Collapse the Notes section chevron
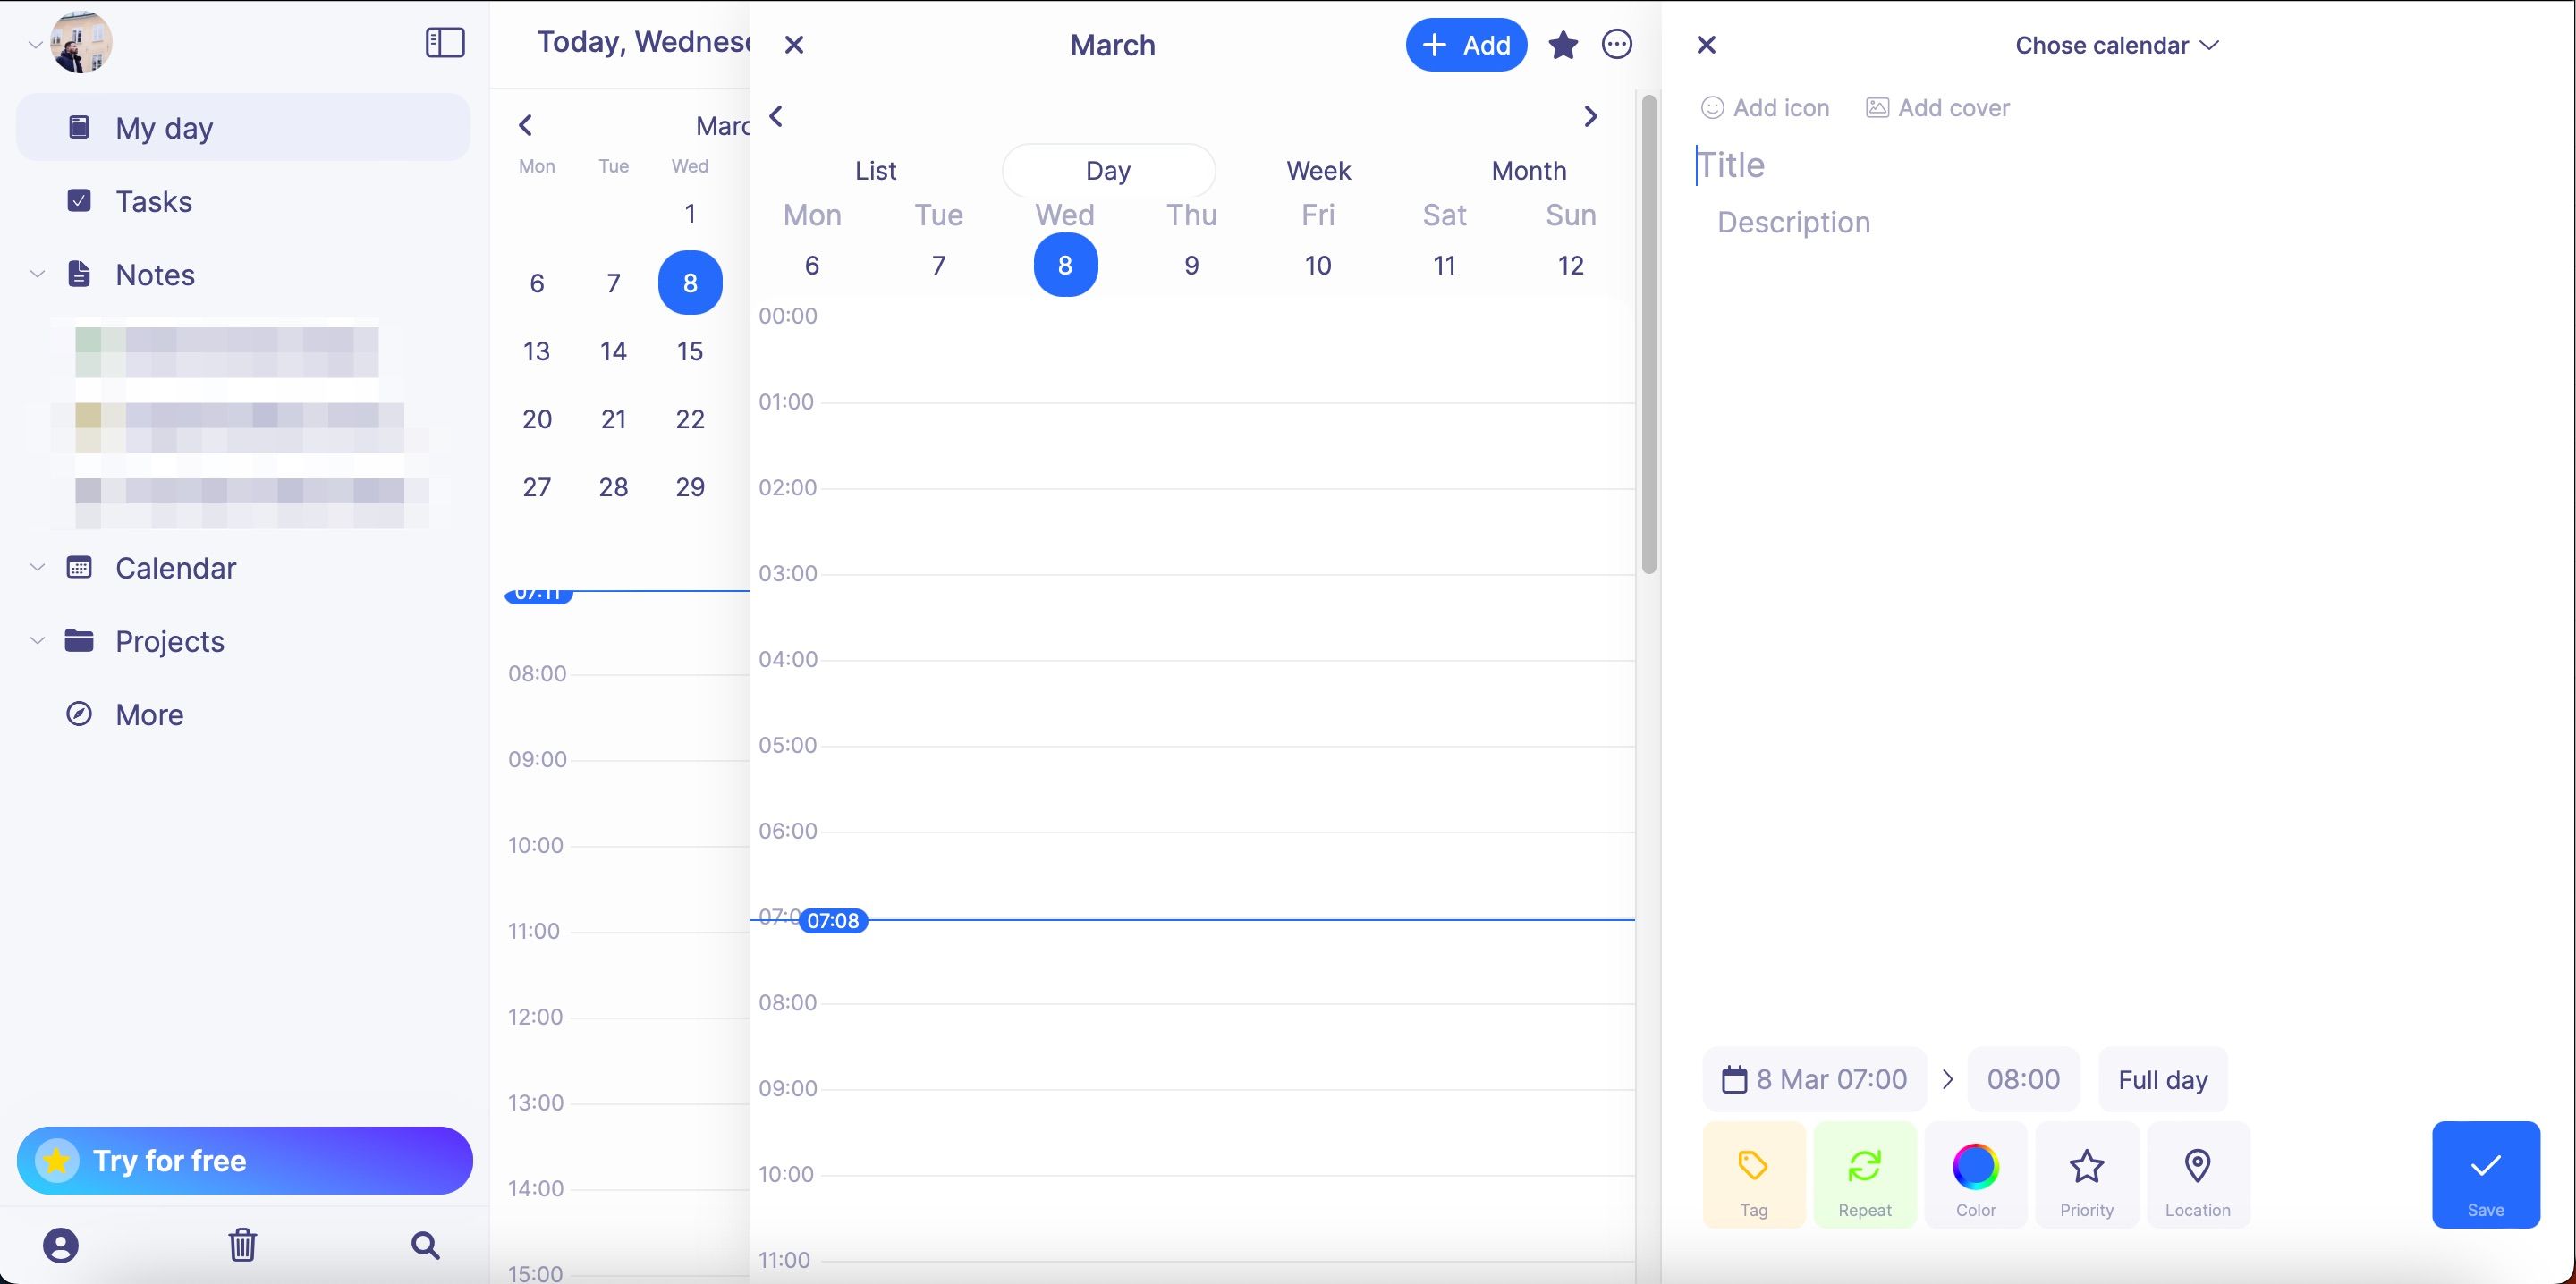The height and width of the screenshot is (1284, 2576). [37, 274]
